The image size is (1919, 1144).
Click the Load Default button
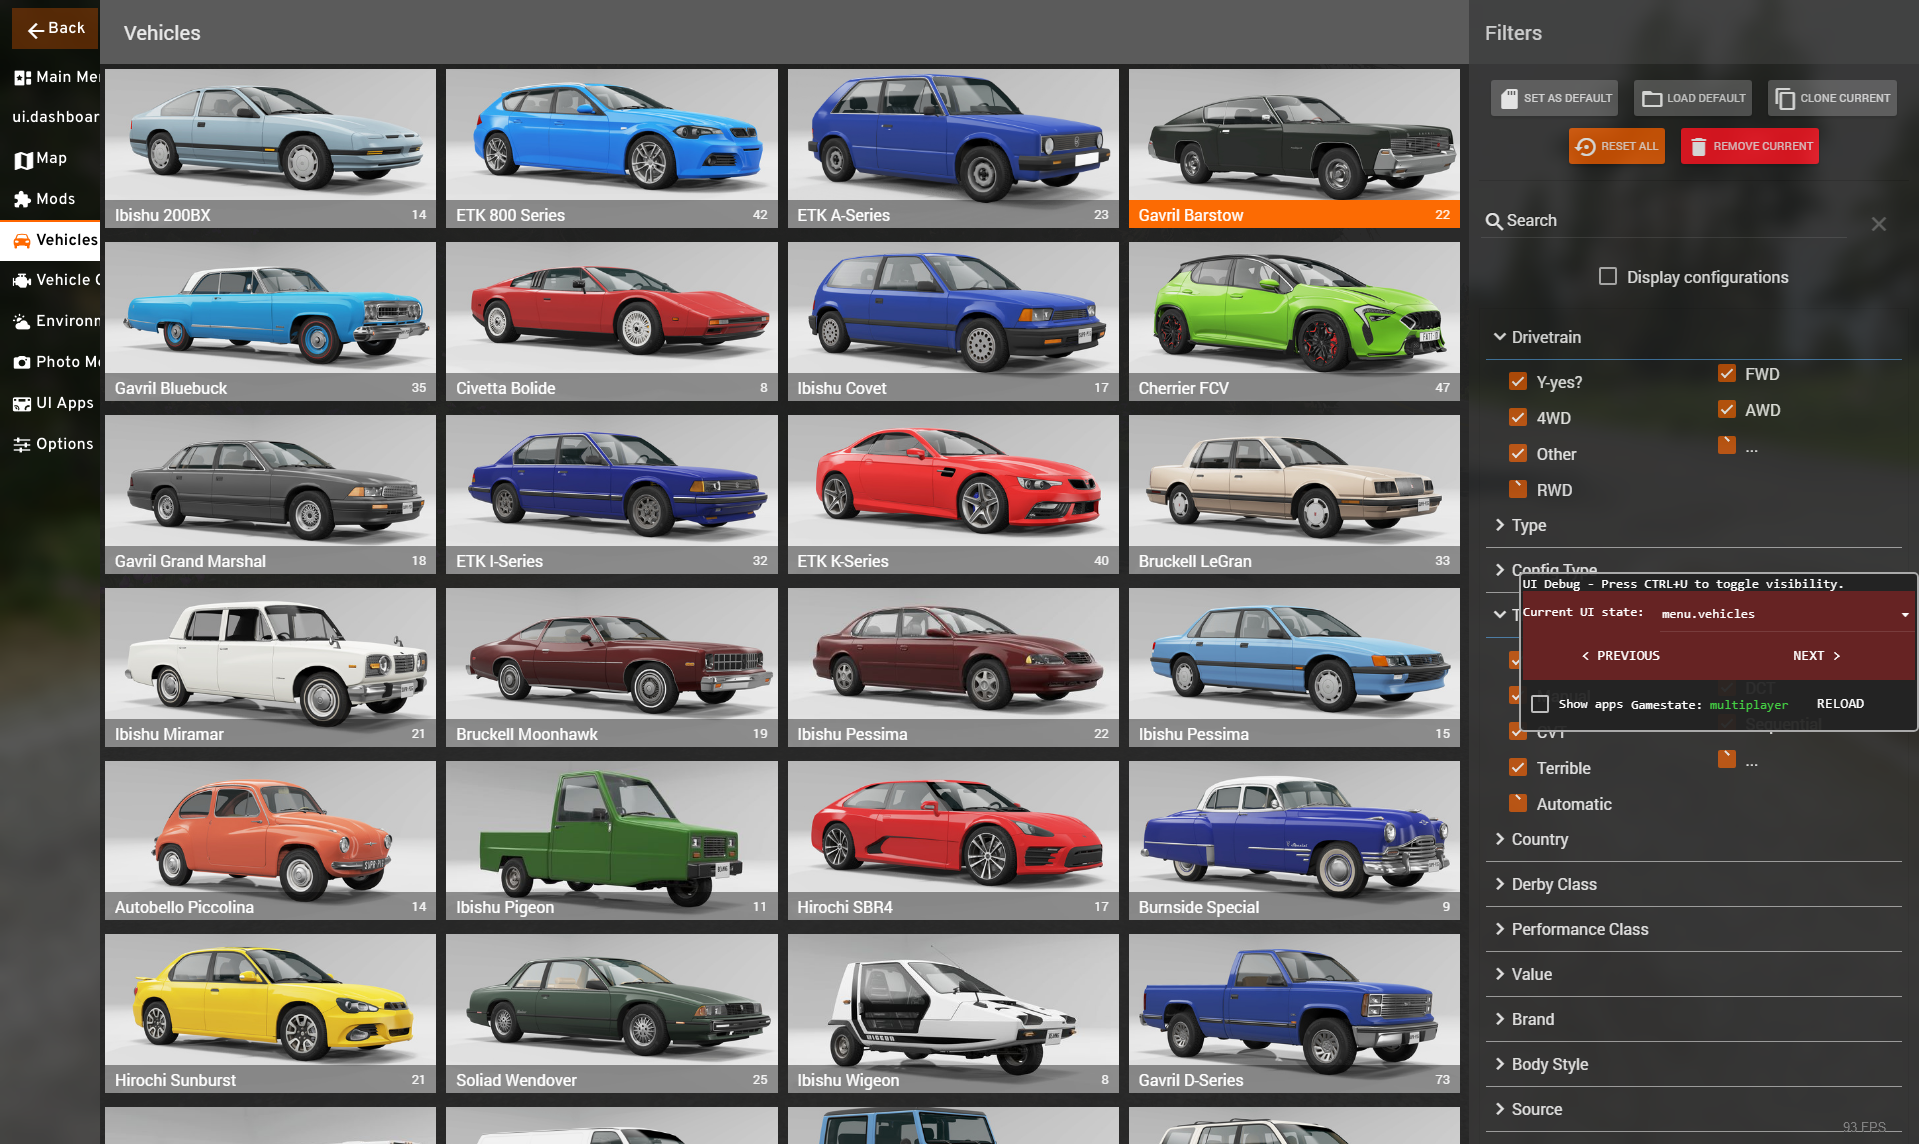1693,98
